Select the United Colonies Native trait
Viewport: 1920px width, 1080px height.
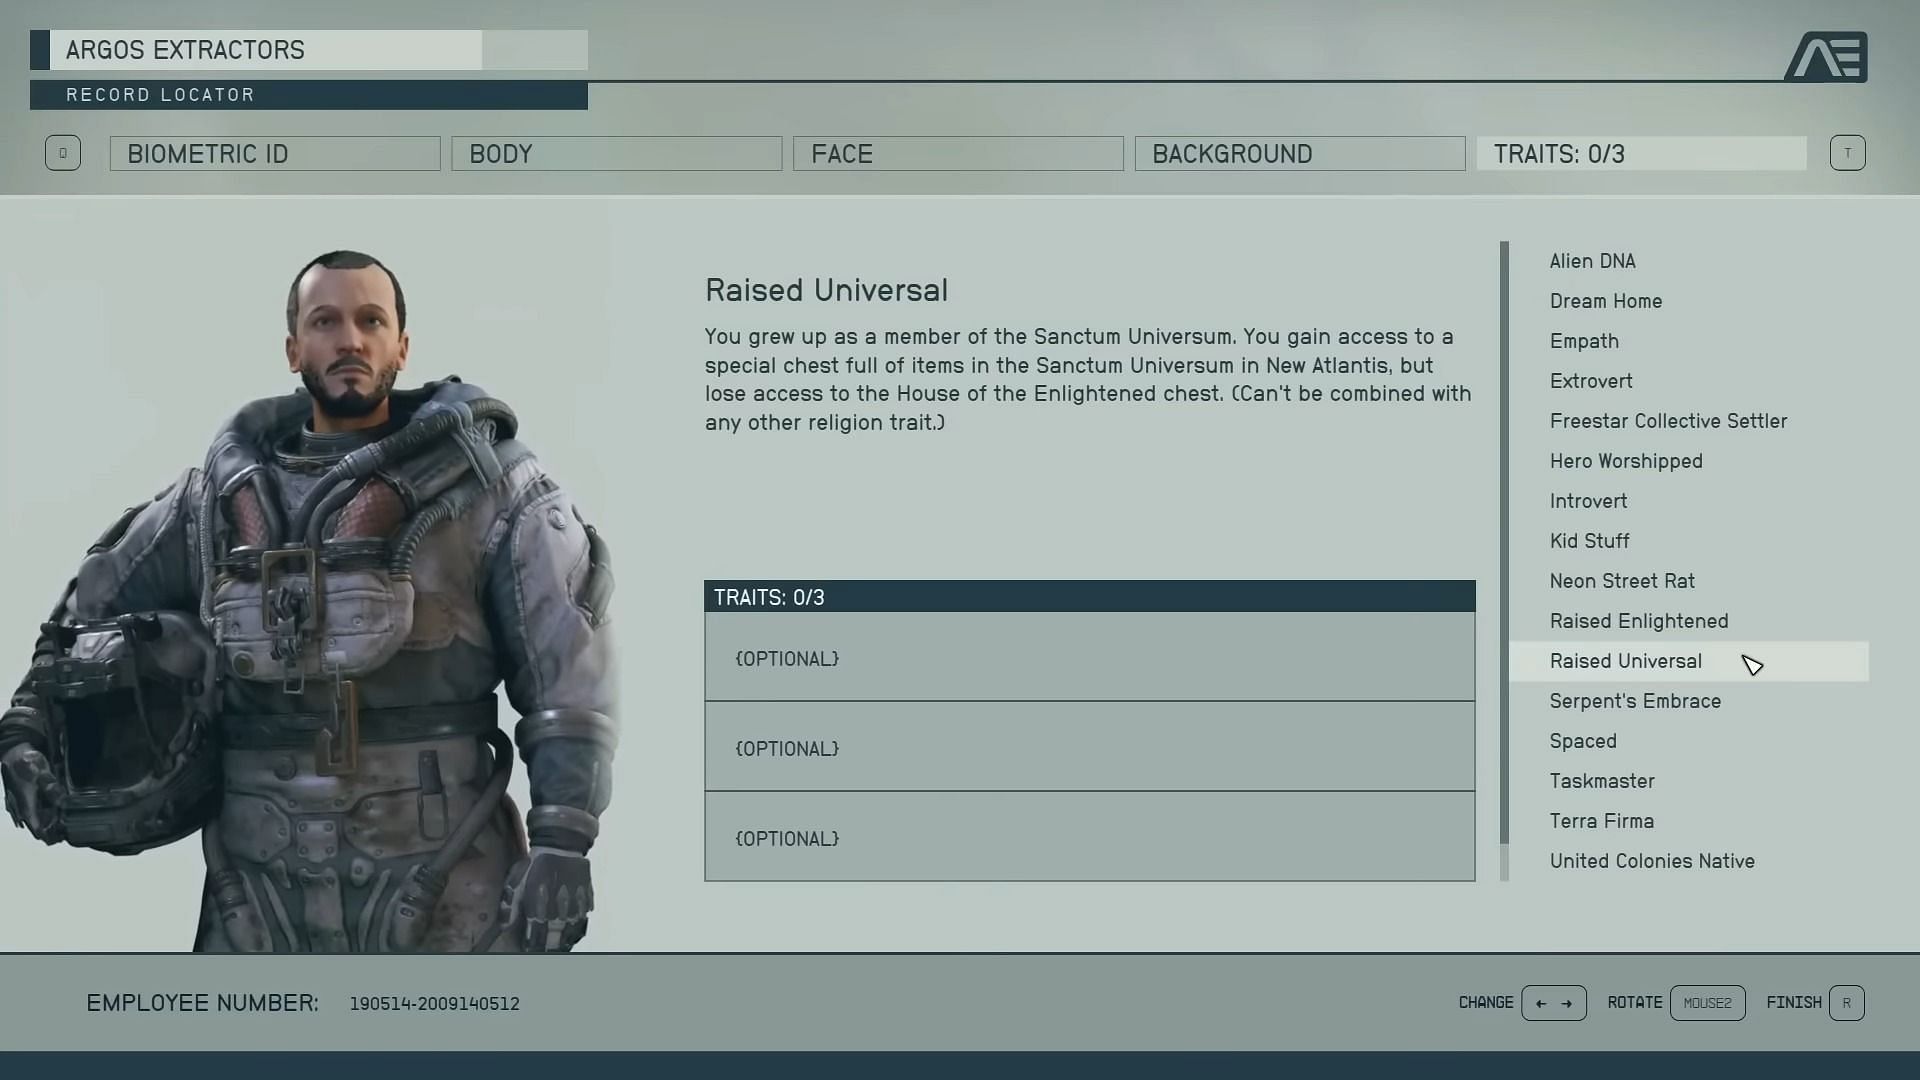[x=1651, y=860]
